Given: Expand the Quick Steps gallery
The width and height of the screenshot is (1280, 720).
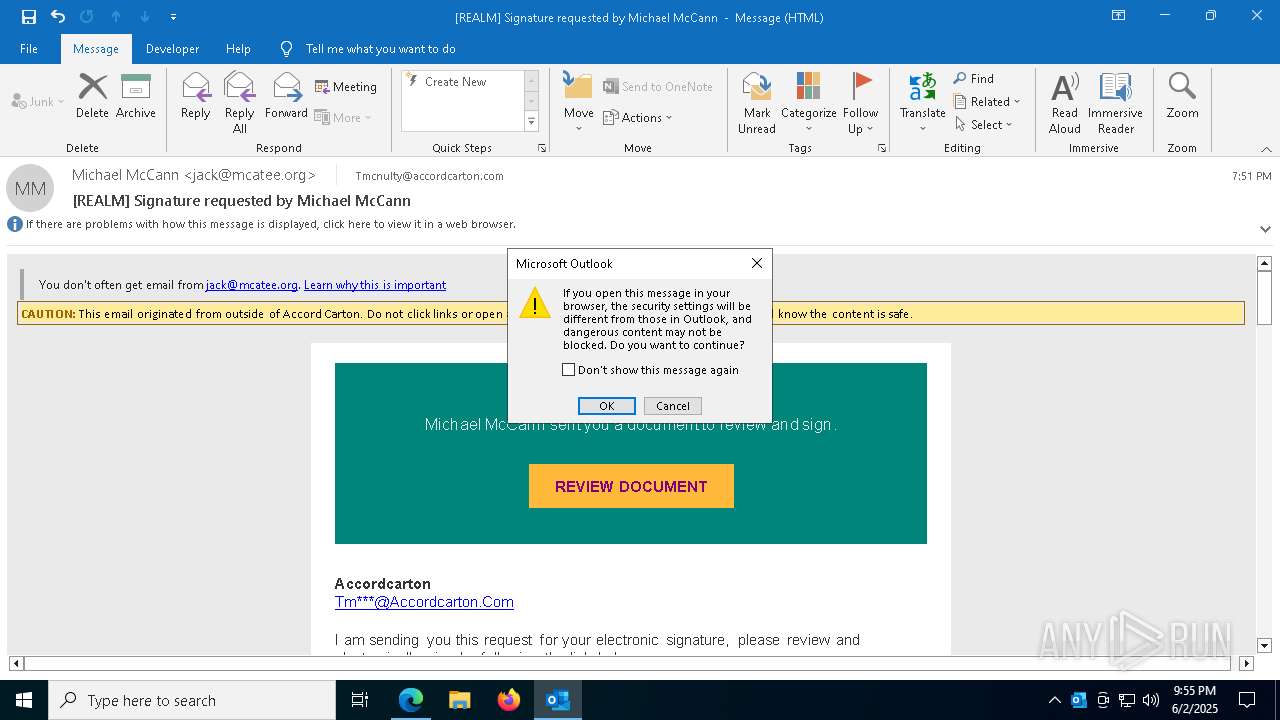Looking at the screenshot, I should (531, 121).
